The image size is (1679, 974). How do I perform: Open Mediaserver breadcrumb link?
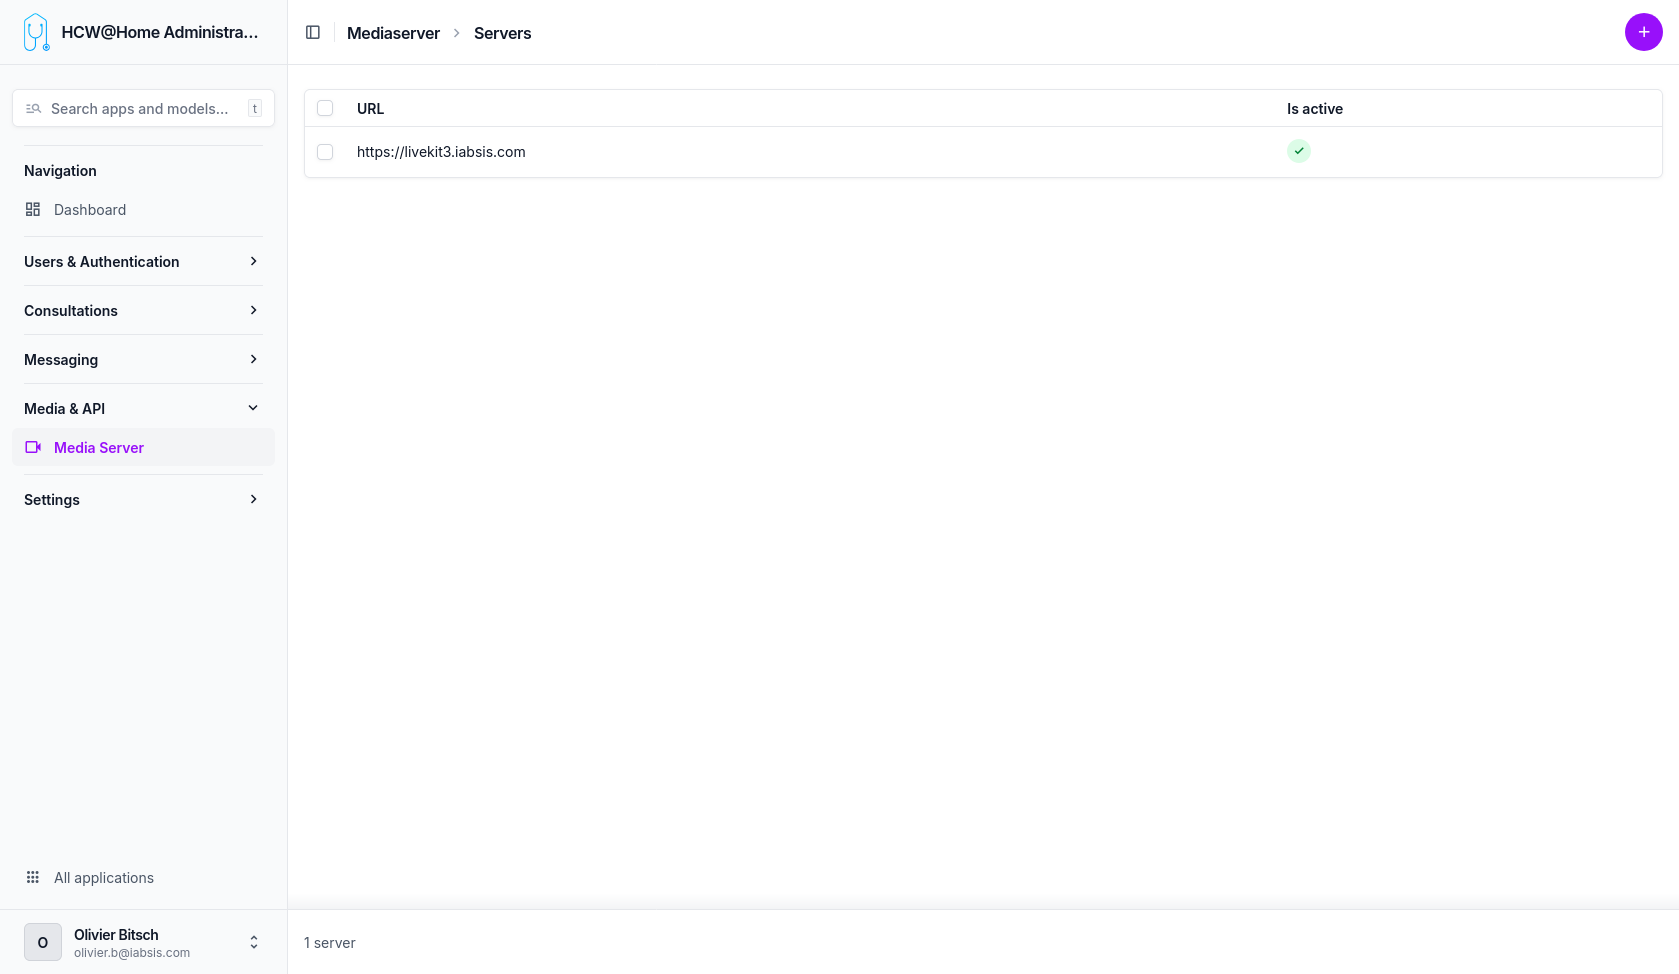(393, 33)
